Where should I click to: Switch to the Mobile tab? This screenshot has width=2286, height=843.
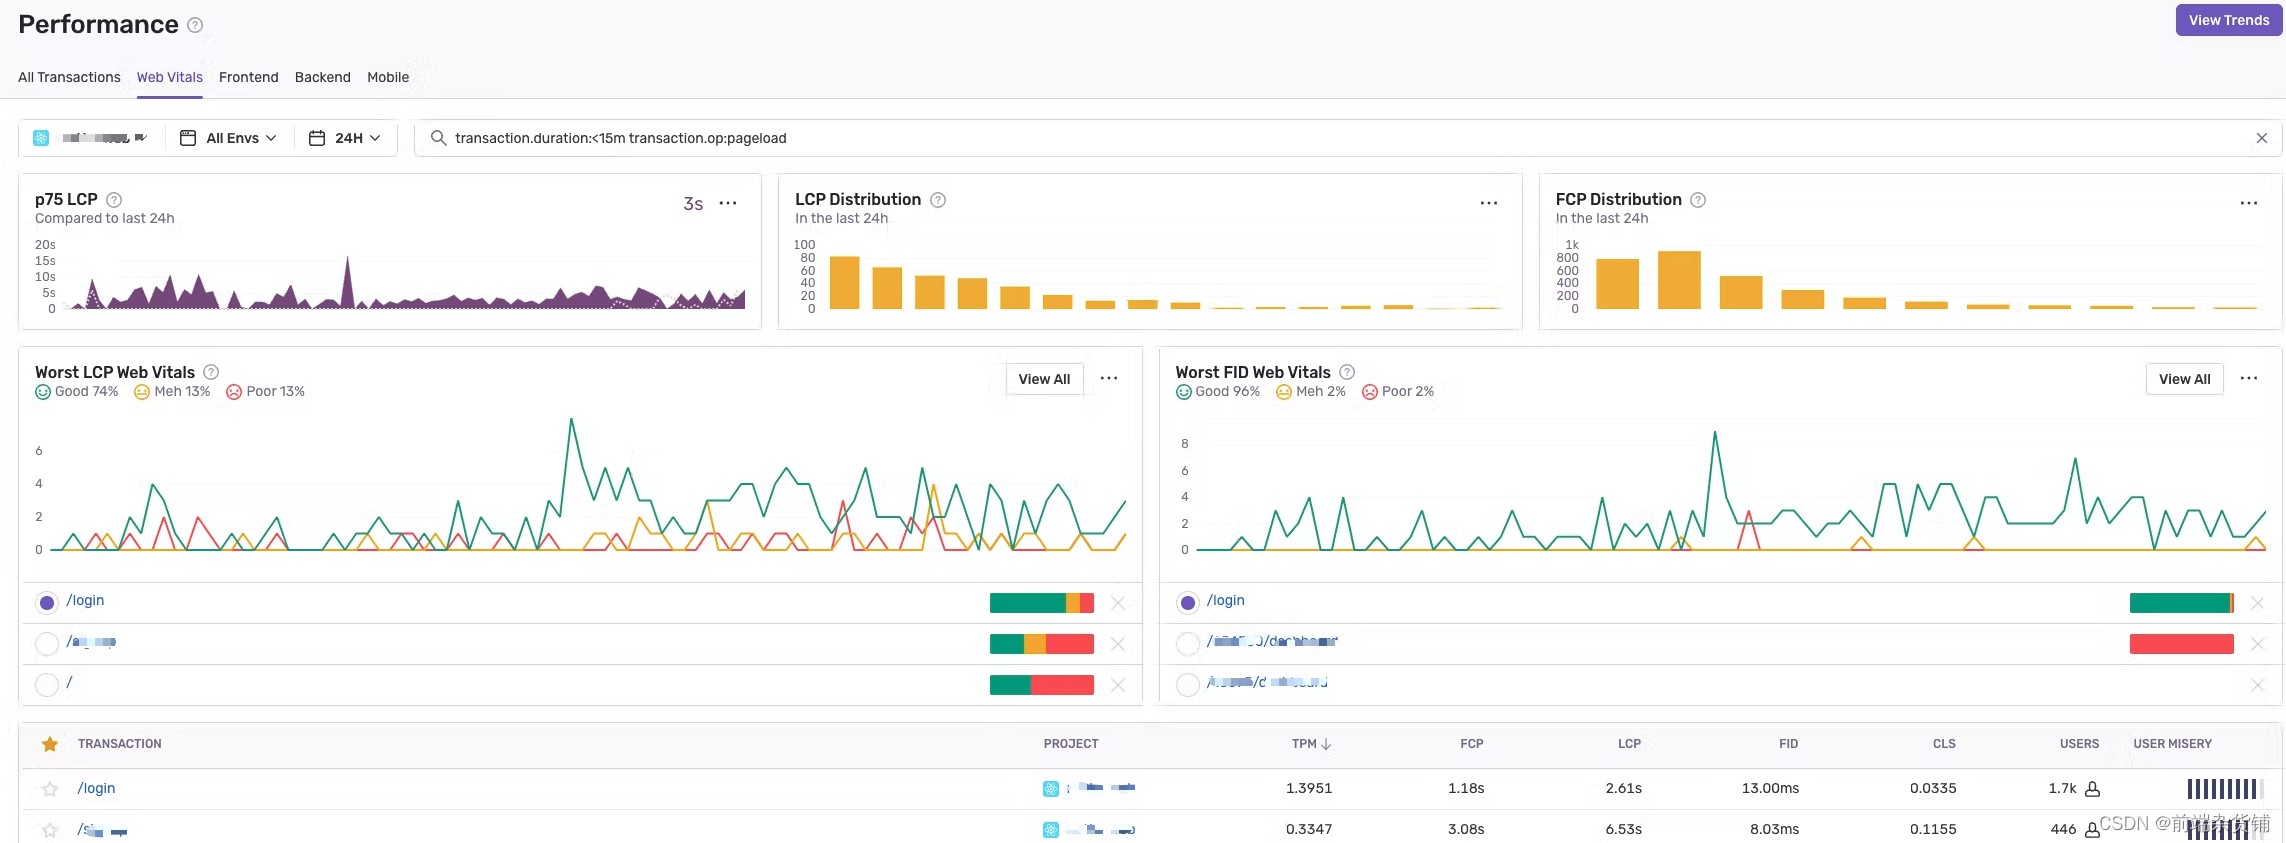coord(388,77)
